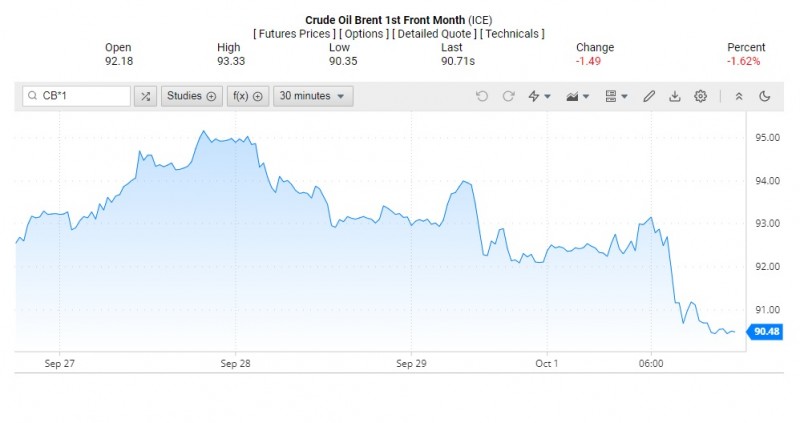Open the chart type dropdown
This screenshot has width=800, height=423.
click(577, 96)
